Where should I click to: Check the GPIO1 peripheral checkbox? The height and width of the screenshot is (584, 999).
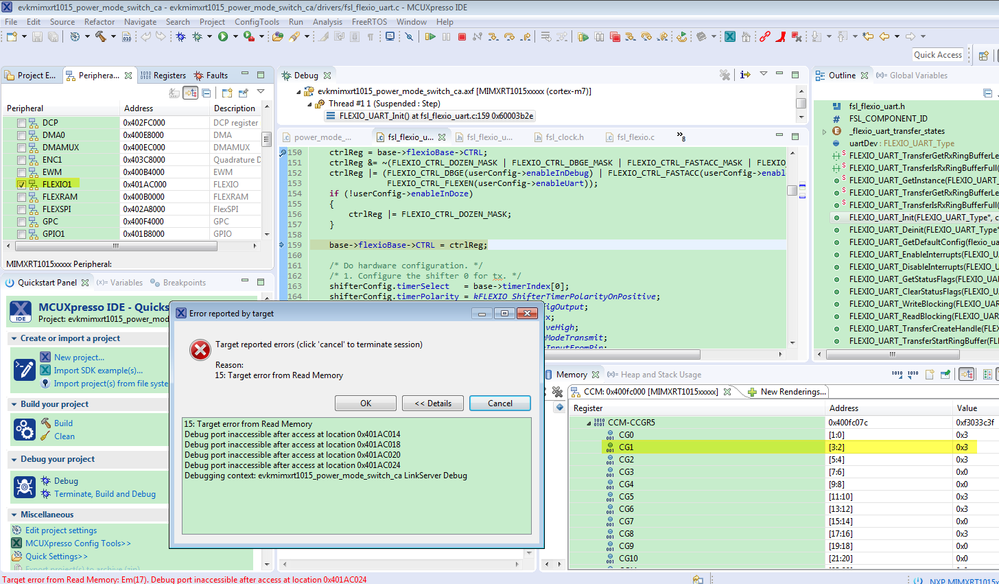(23, 234)
